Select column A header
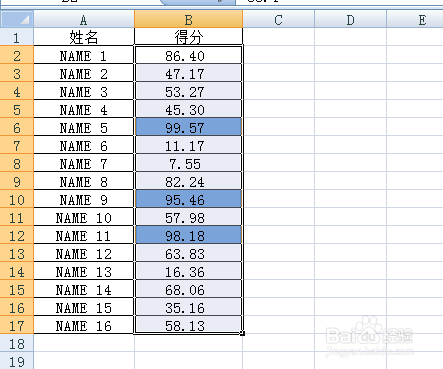 coord(84,20)
